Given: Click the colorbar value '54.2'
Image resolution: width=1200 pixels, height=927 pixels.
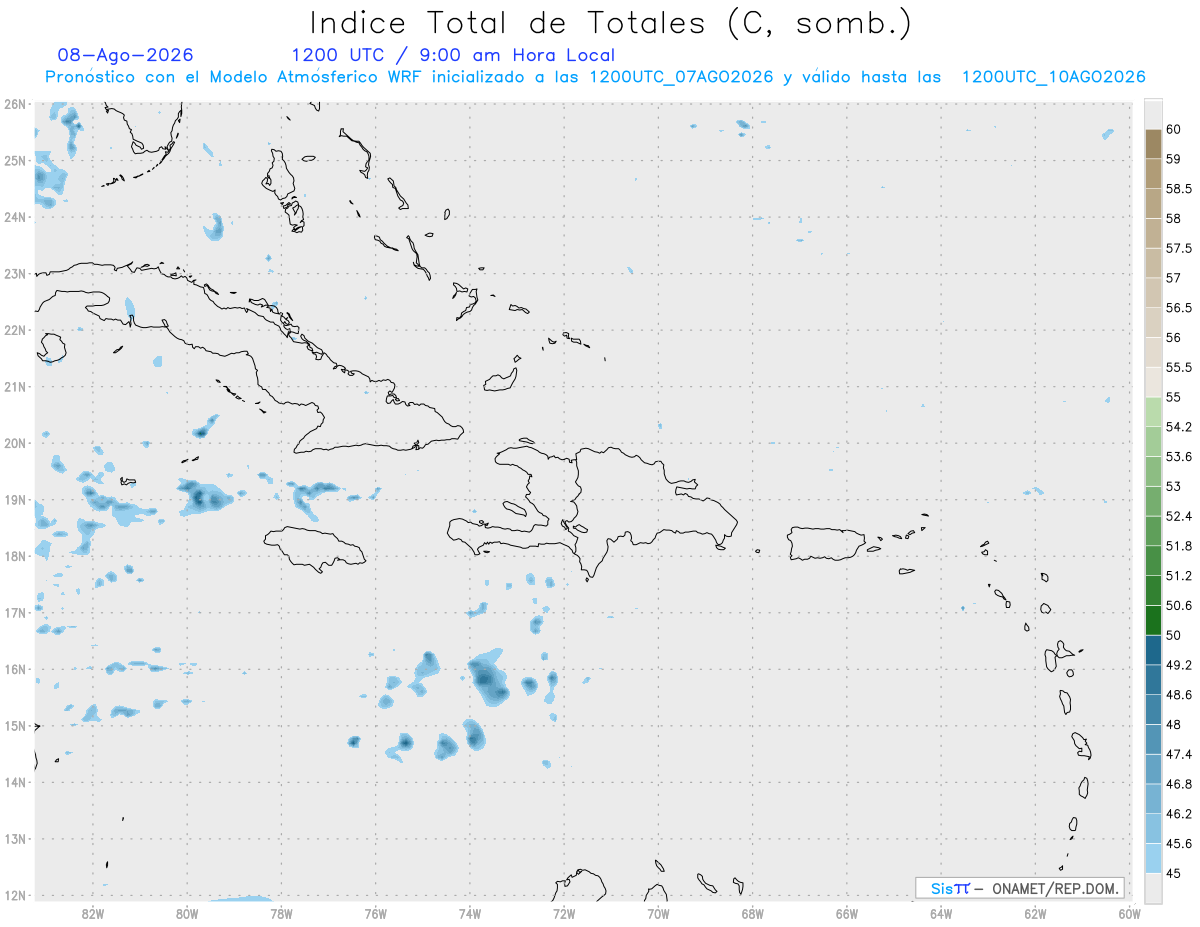Looking at the screenshot, I should click(1179, 427).
